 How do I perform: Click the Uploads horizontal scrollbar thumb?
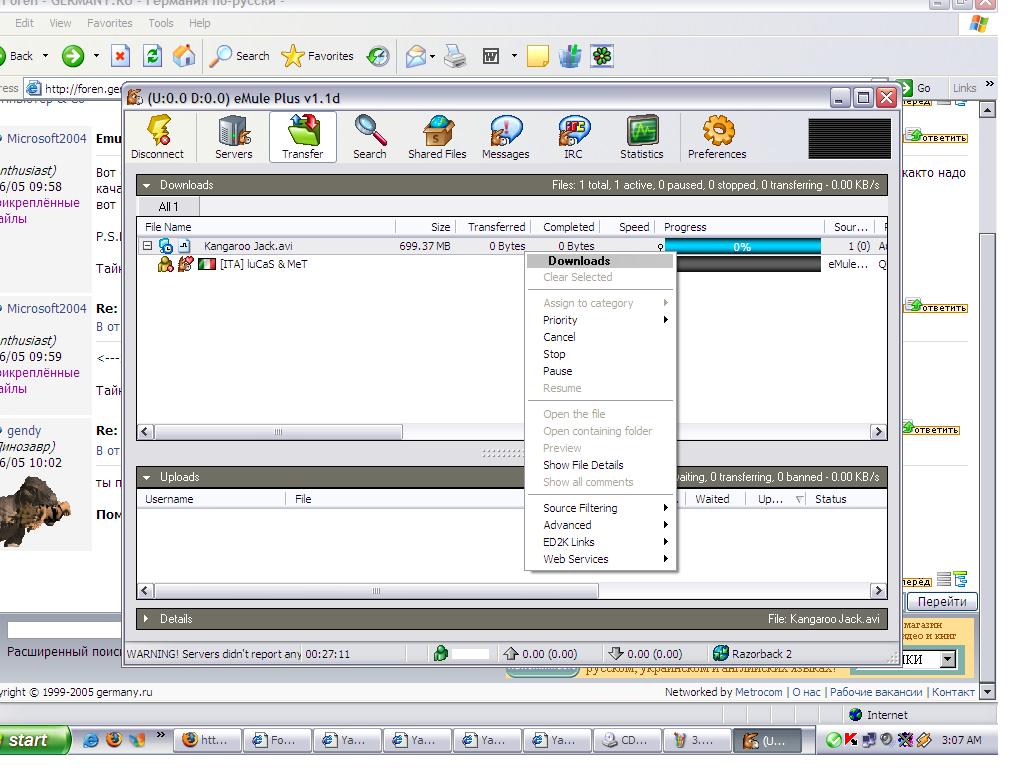[376, 591]
